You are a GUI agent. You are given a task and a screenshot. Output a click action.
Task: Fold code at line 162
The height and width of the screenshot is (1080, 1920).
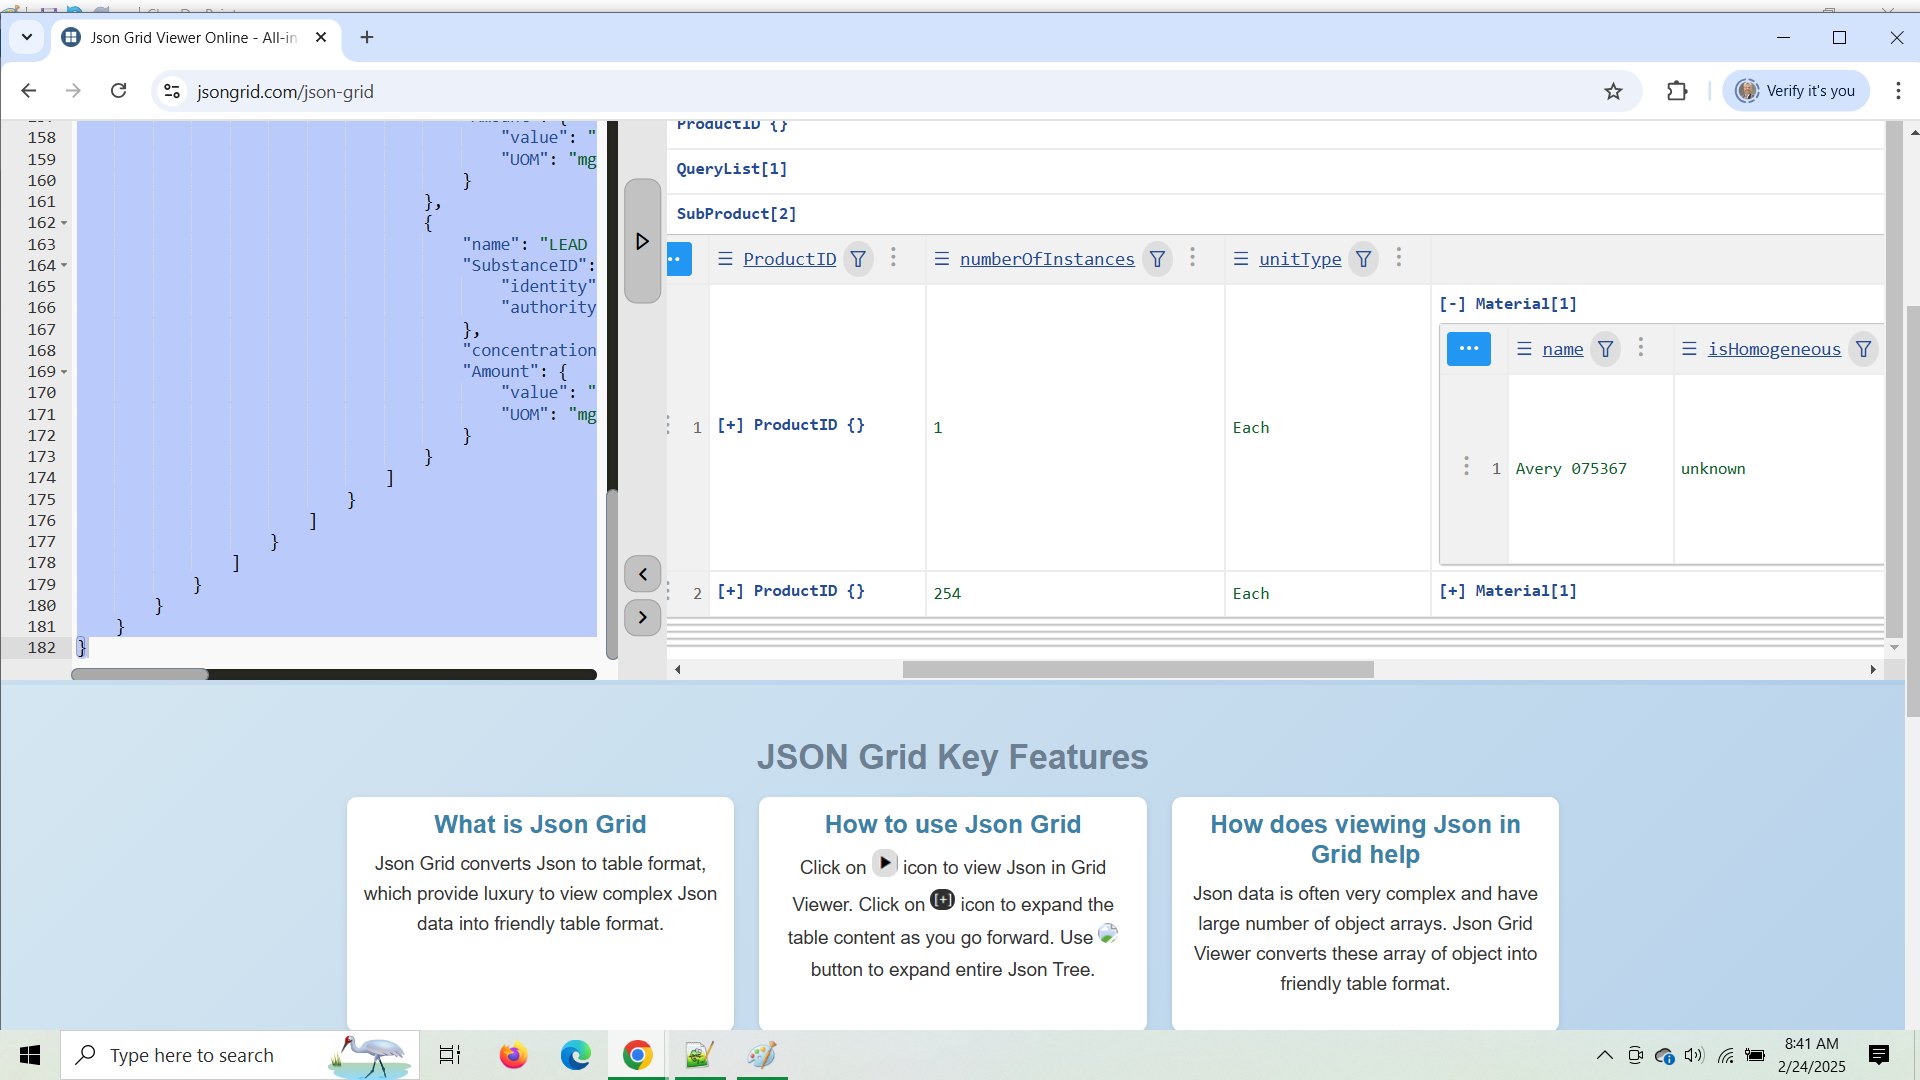click(x=64, y=223)
